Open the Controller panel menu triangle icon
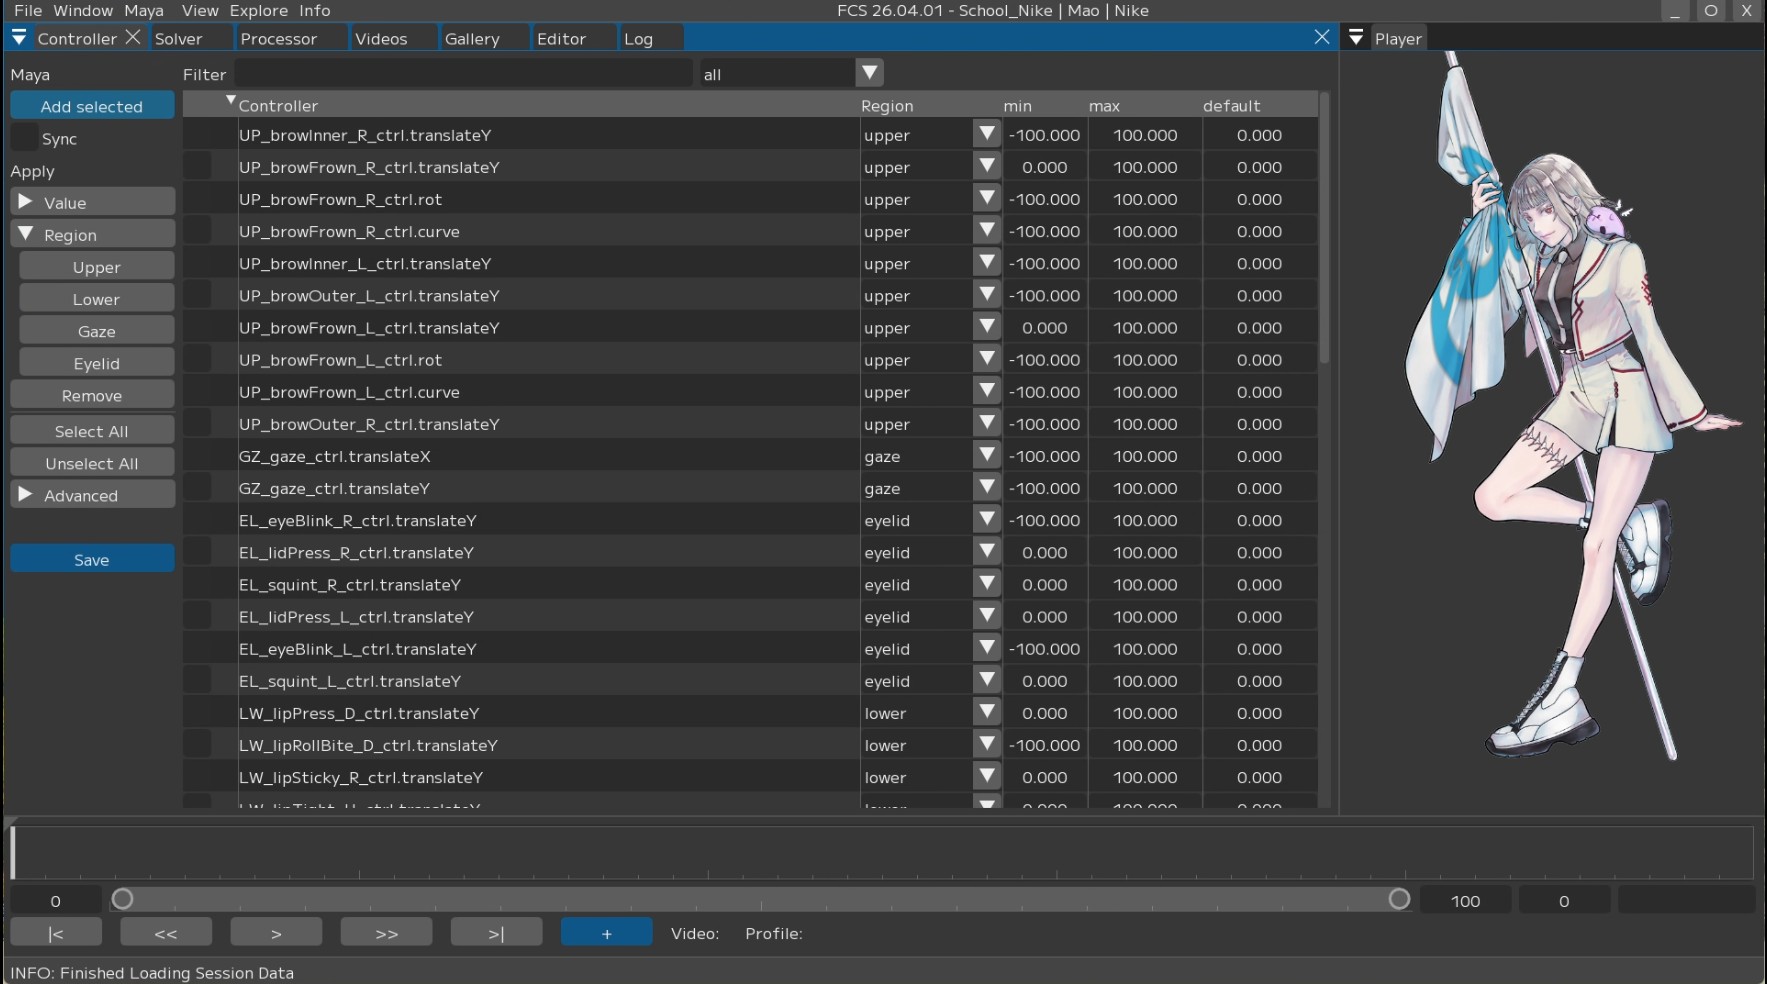 coord(19,38)
